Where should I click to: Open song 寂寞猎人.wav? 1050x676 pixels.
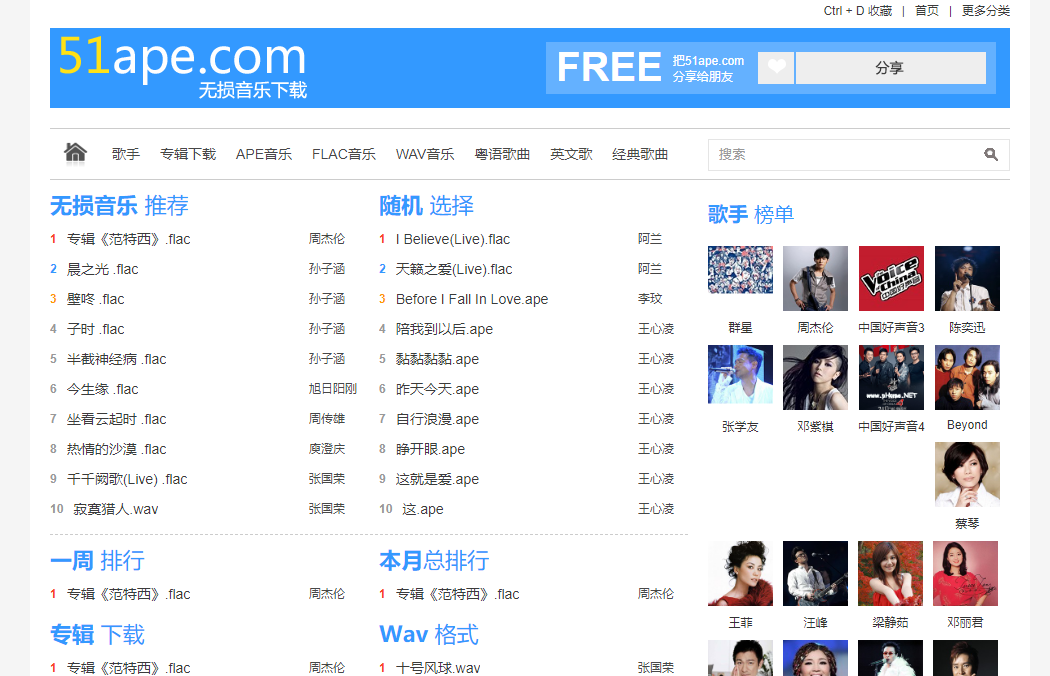tap(116, 510)
